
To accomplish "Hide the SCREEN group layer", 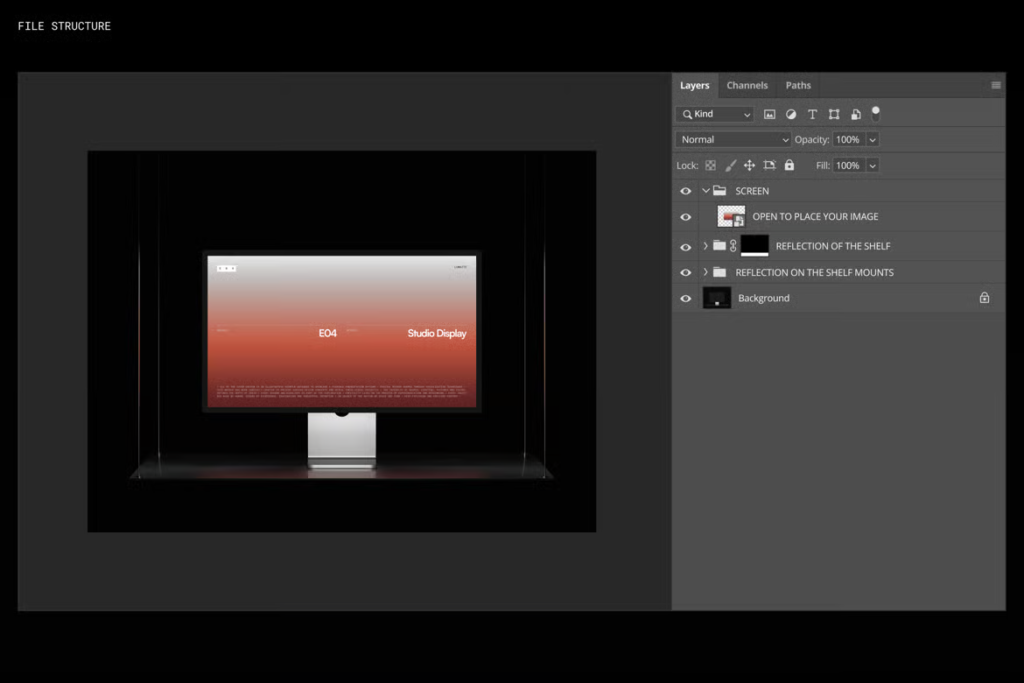I will point(685,191).
